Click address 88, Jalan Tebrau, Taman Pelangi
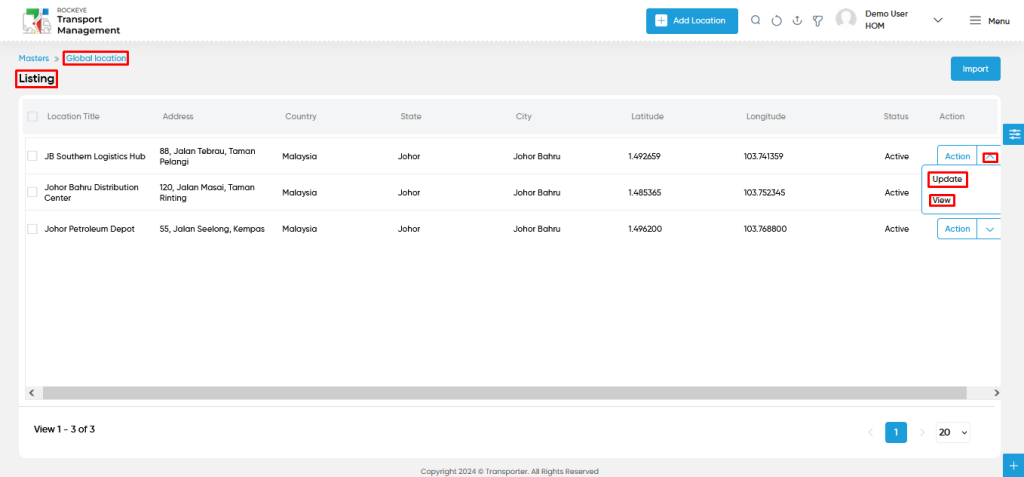 [207, 156]
